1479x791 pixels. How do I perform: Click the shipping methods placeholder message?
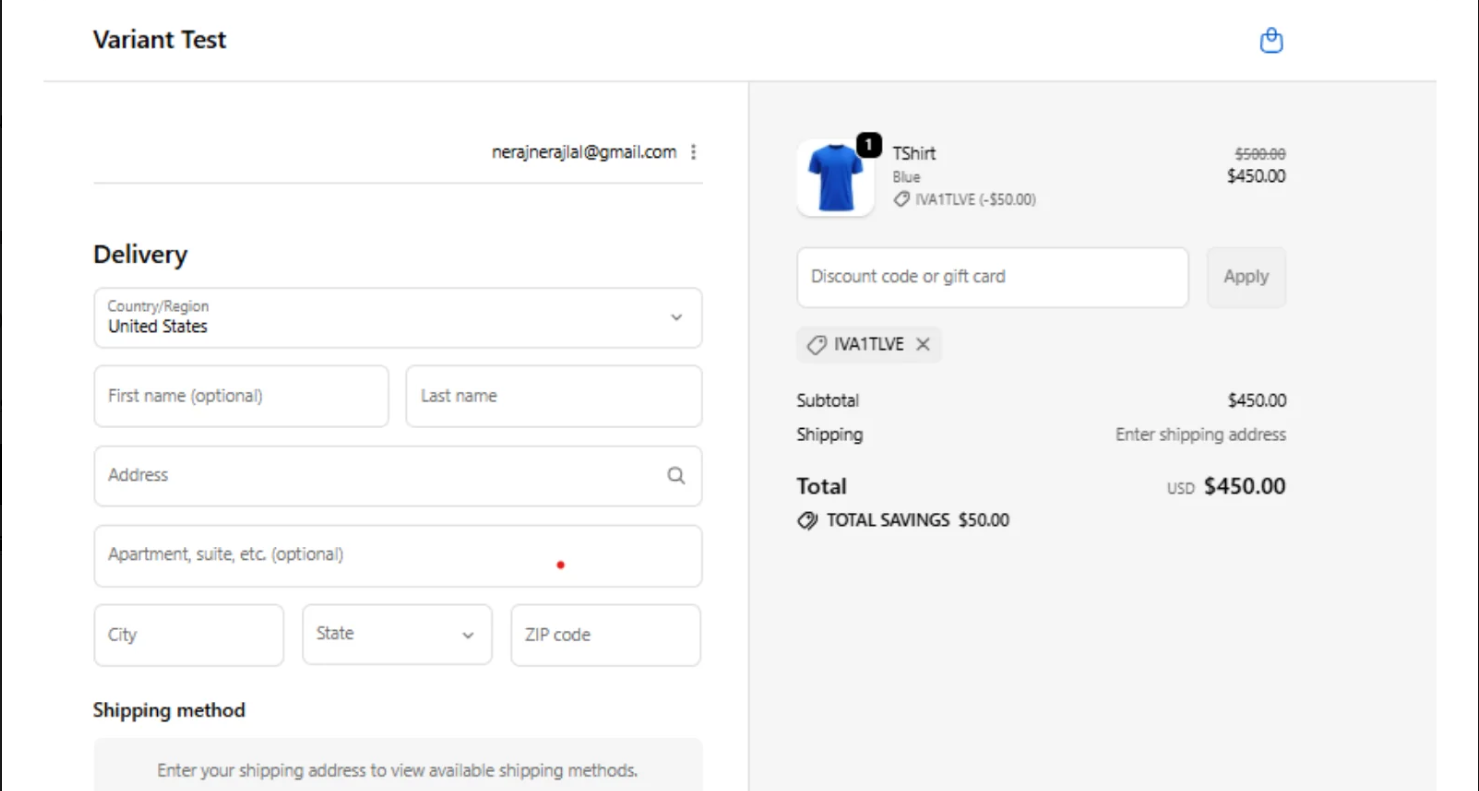tap(398, 771)
